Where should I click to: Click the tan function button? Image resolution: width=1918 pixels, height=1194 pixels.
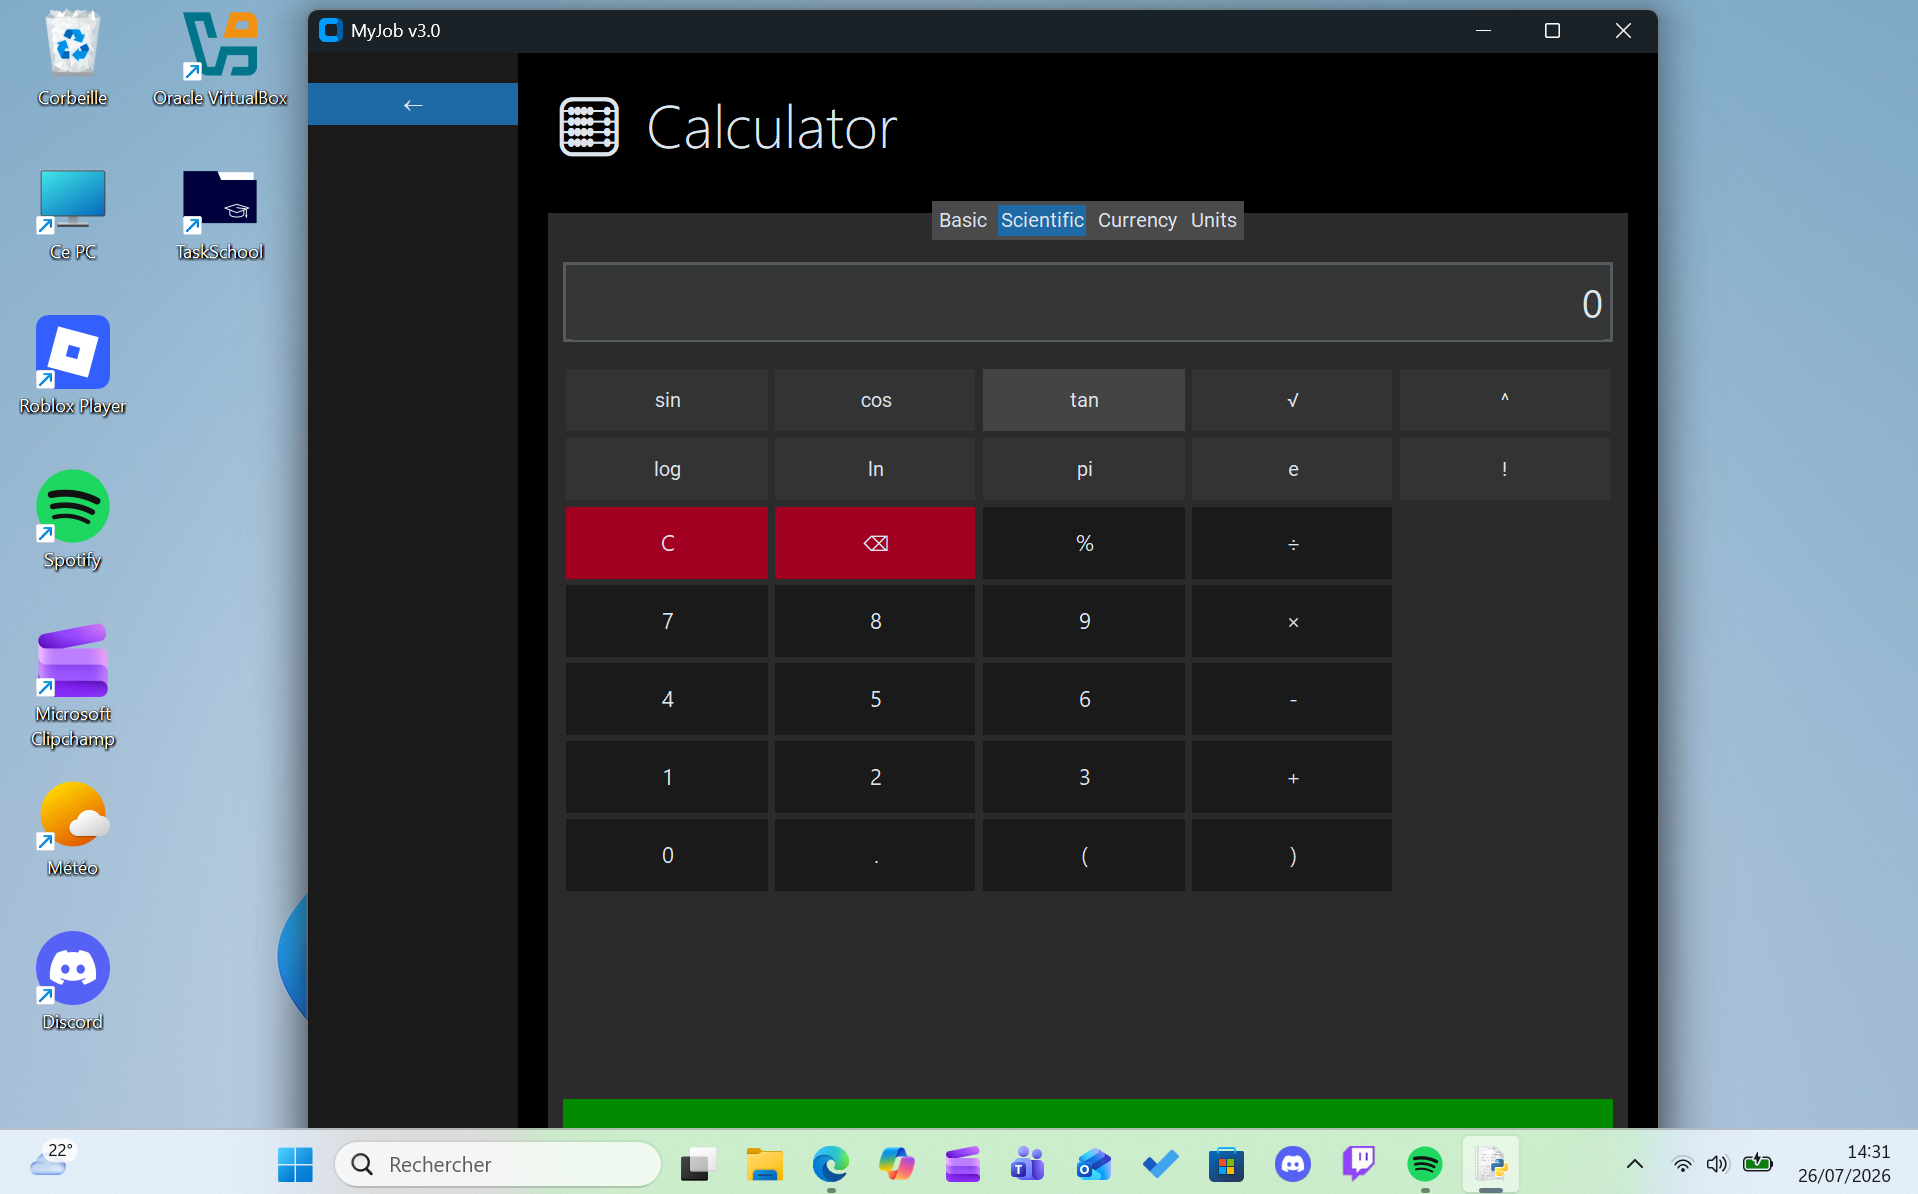[x=1084, y=400]
